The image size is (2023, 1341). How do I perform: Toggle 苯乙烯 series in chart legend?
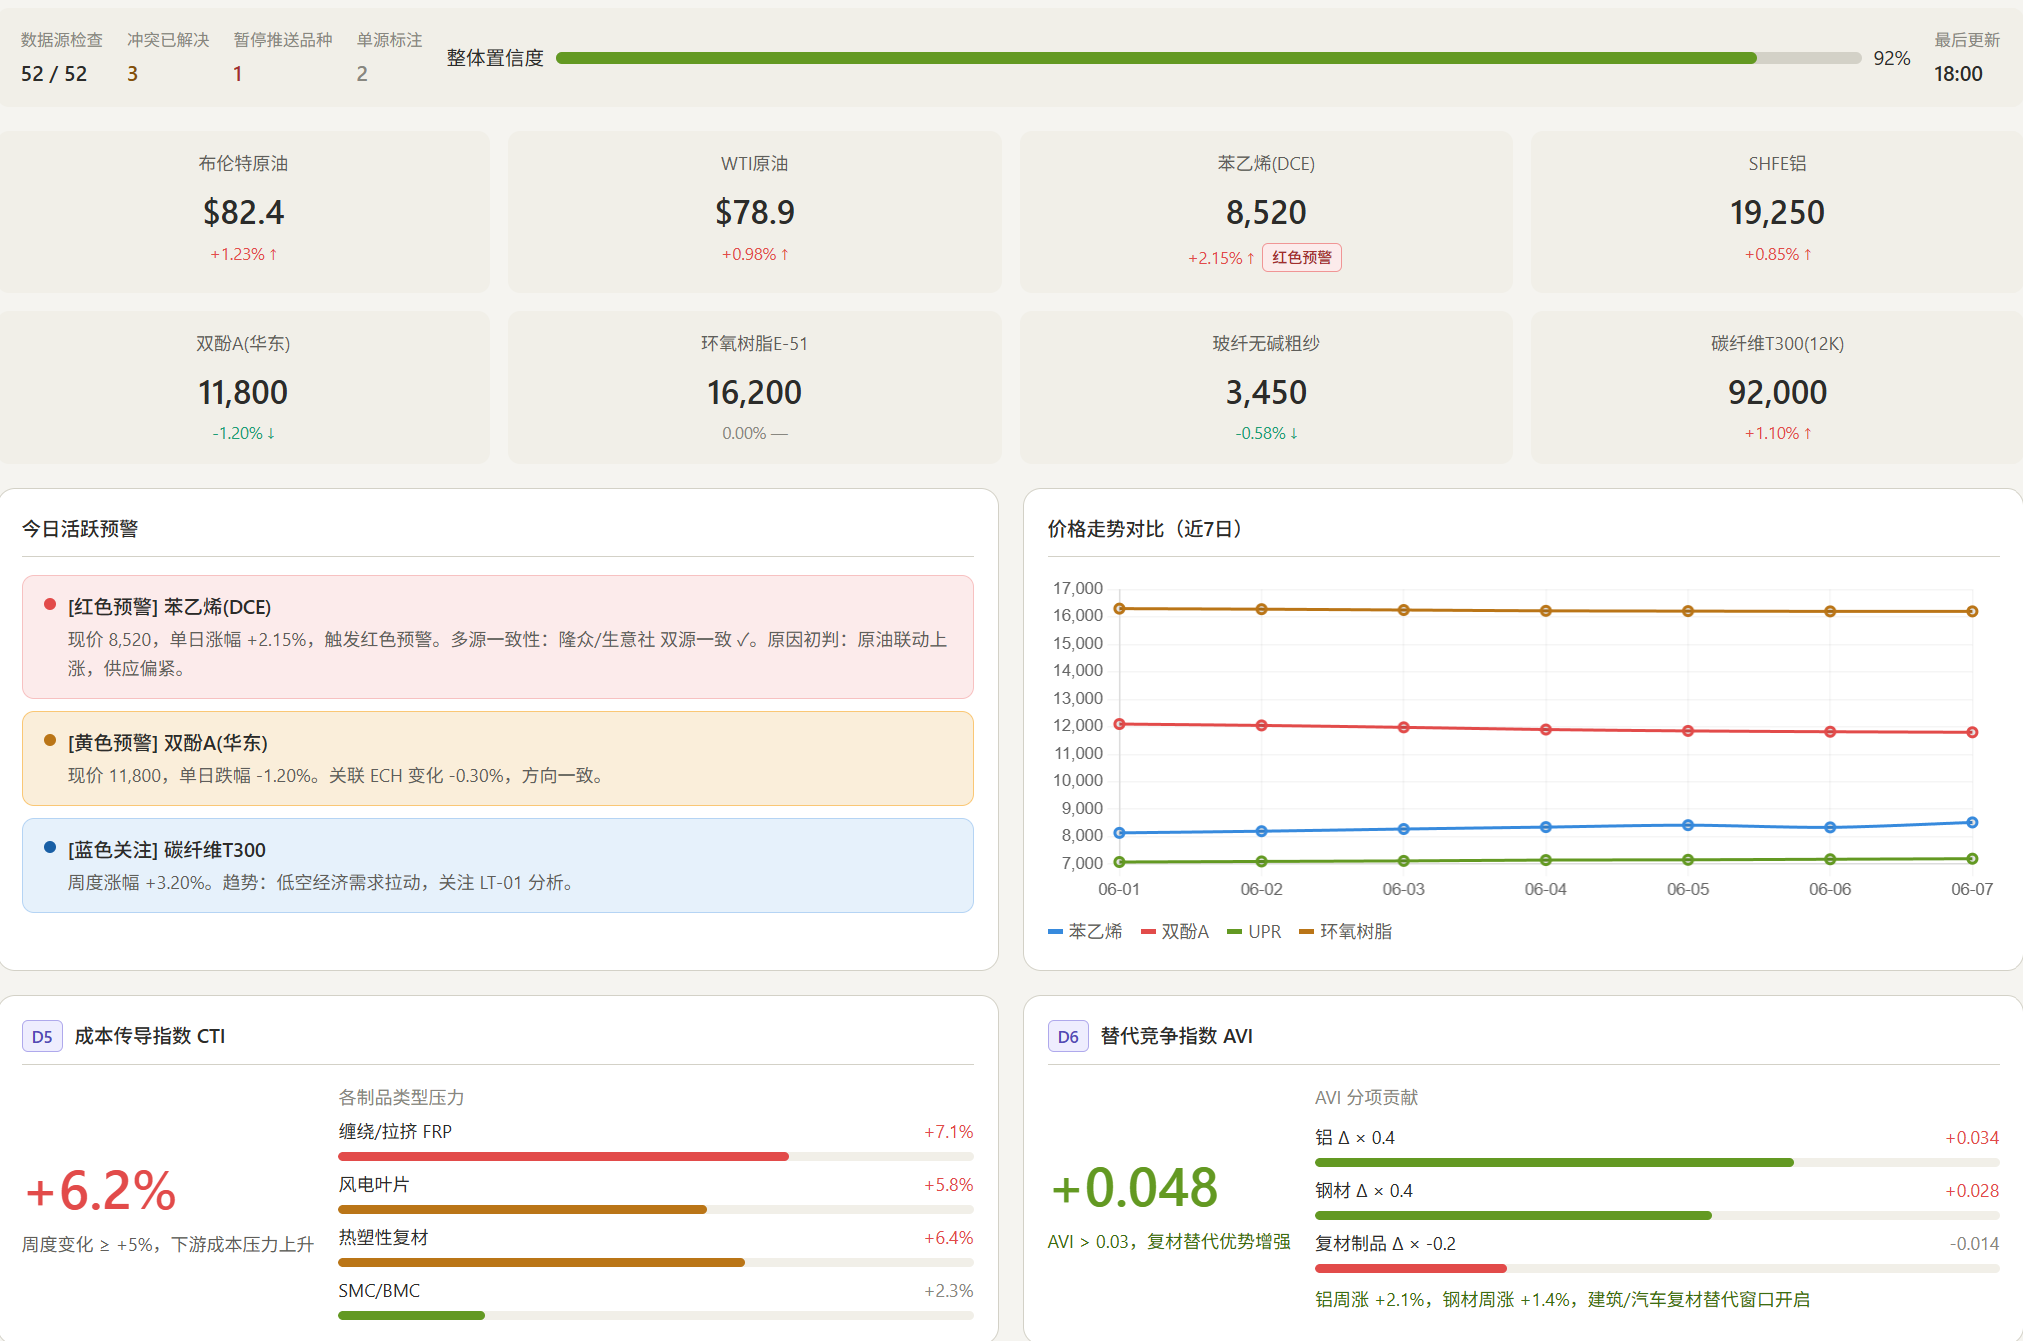[x=1085, y=931]
